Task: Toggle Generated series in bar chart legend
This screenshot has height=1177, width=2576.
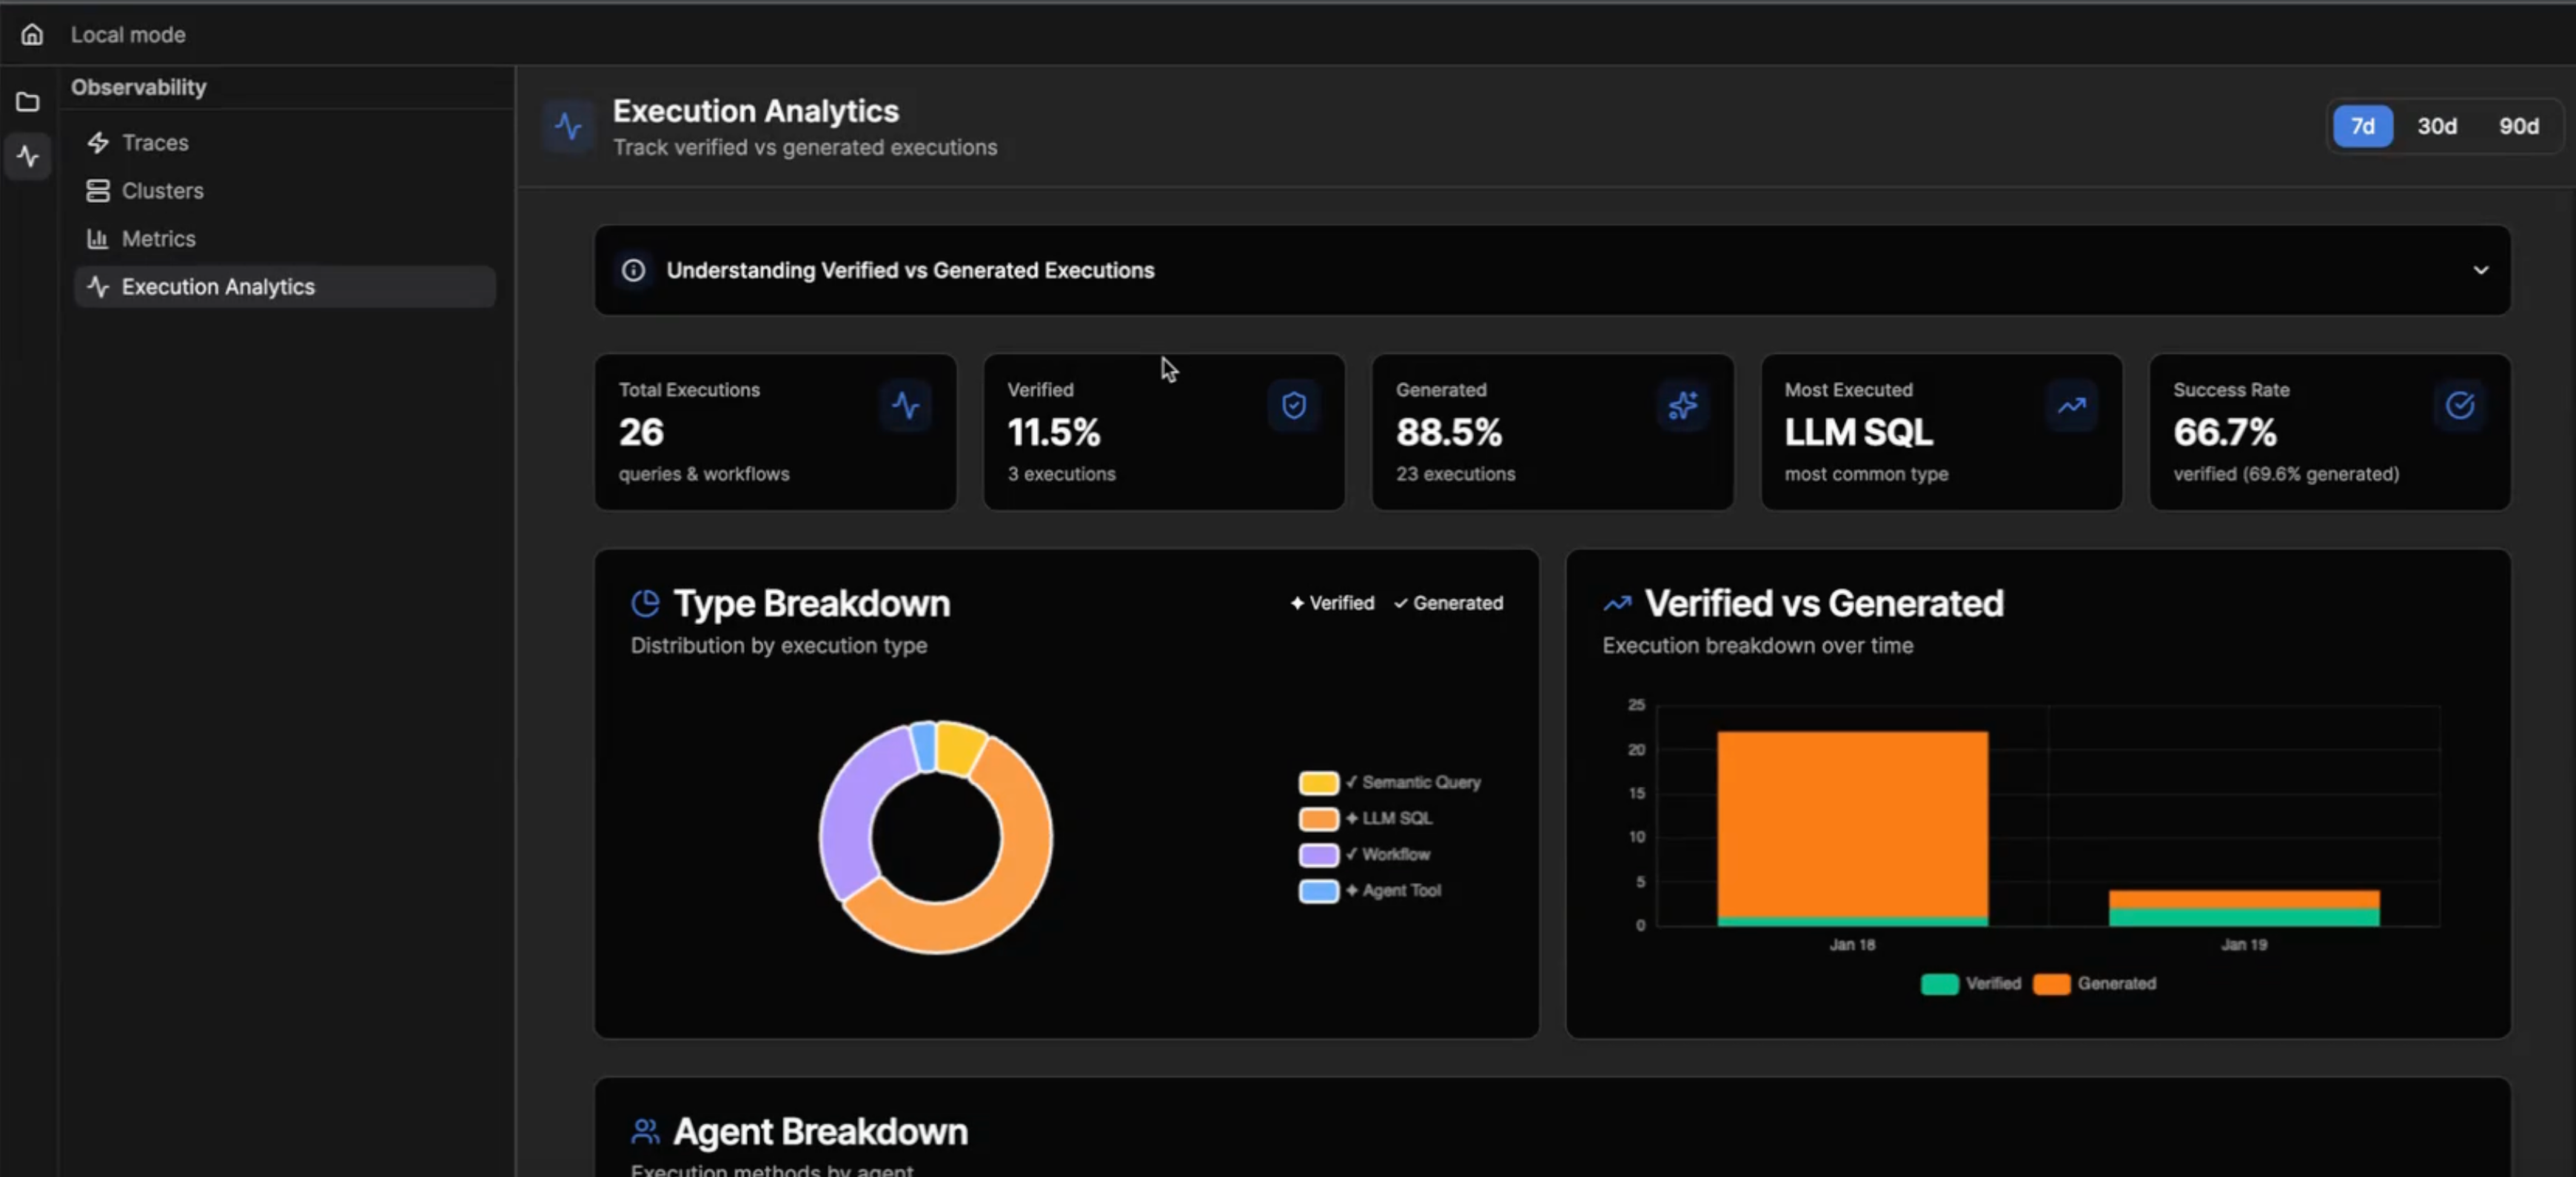Action: pyautogui.click(x=2095, y=983)
